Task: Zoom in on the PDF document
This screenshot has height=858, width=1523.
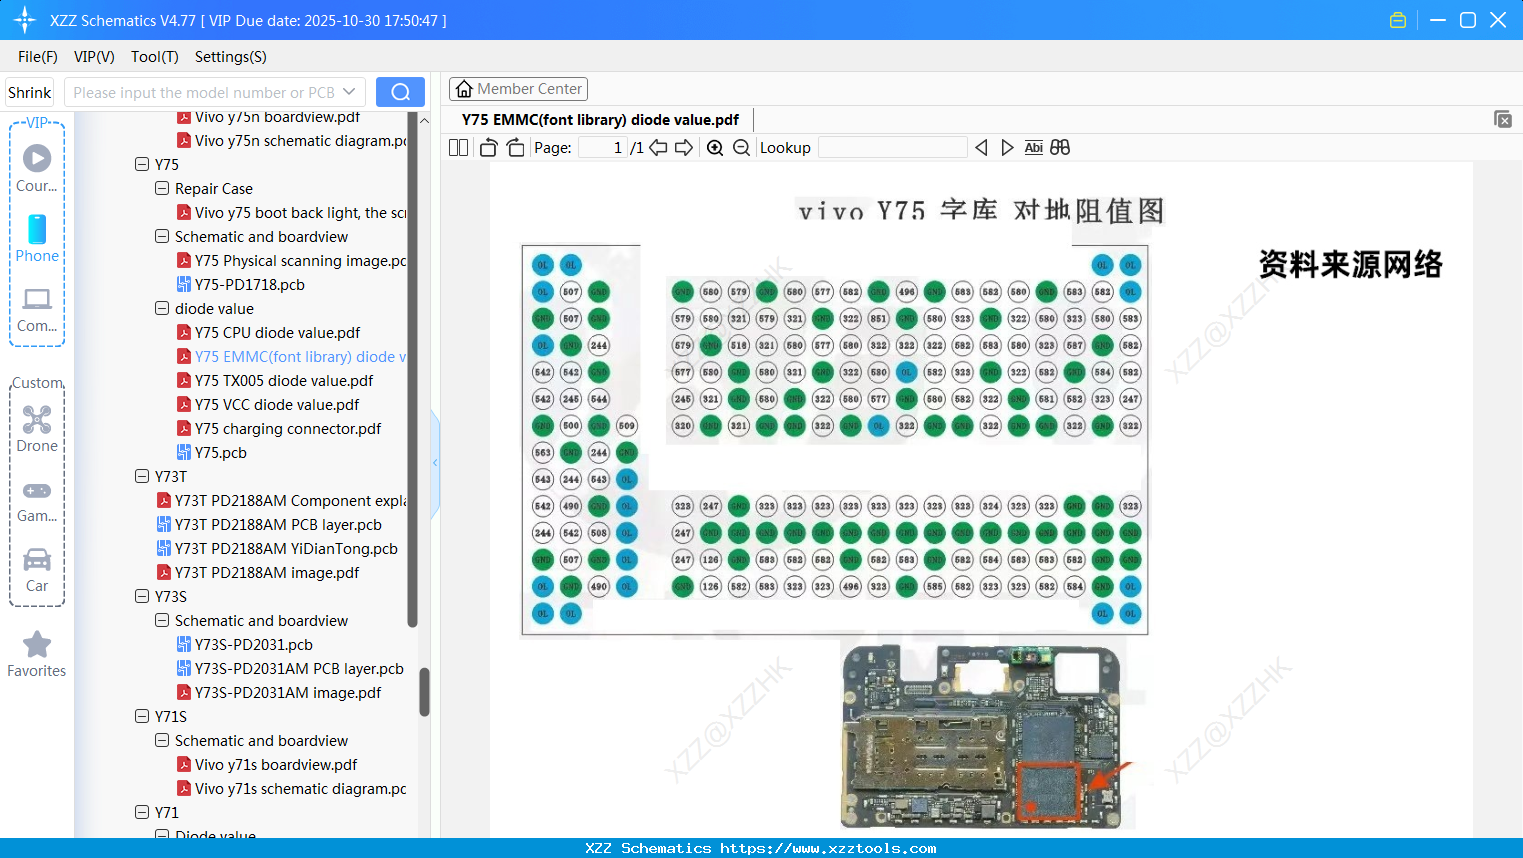Action: coord(715,147)
